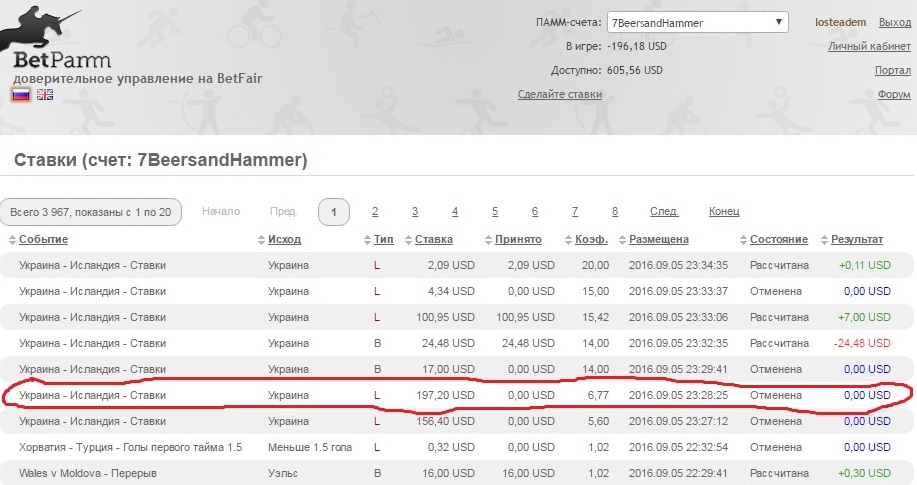Click the losteadem username
917x485 pixels.
(838, 22)
